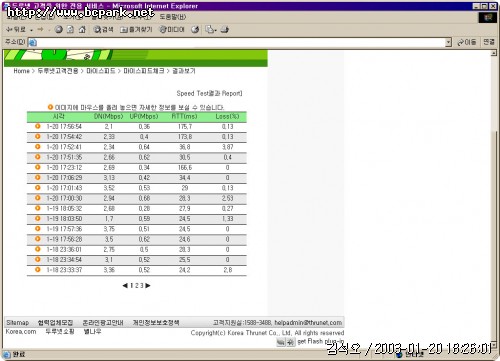Click orange bullet for 1-20 17:56:54 row
Screen dimensions: 500x361
pyautogui.click(x=38, y=126)
